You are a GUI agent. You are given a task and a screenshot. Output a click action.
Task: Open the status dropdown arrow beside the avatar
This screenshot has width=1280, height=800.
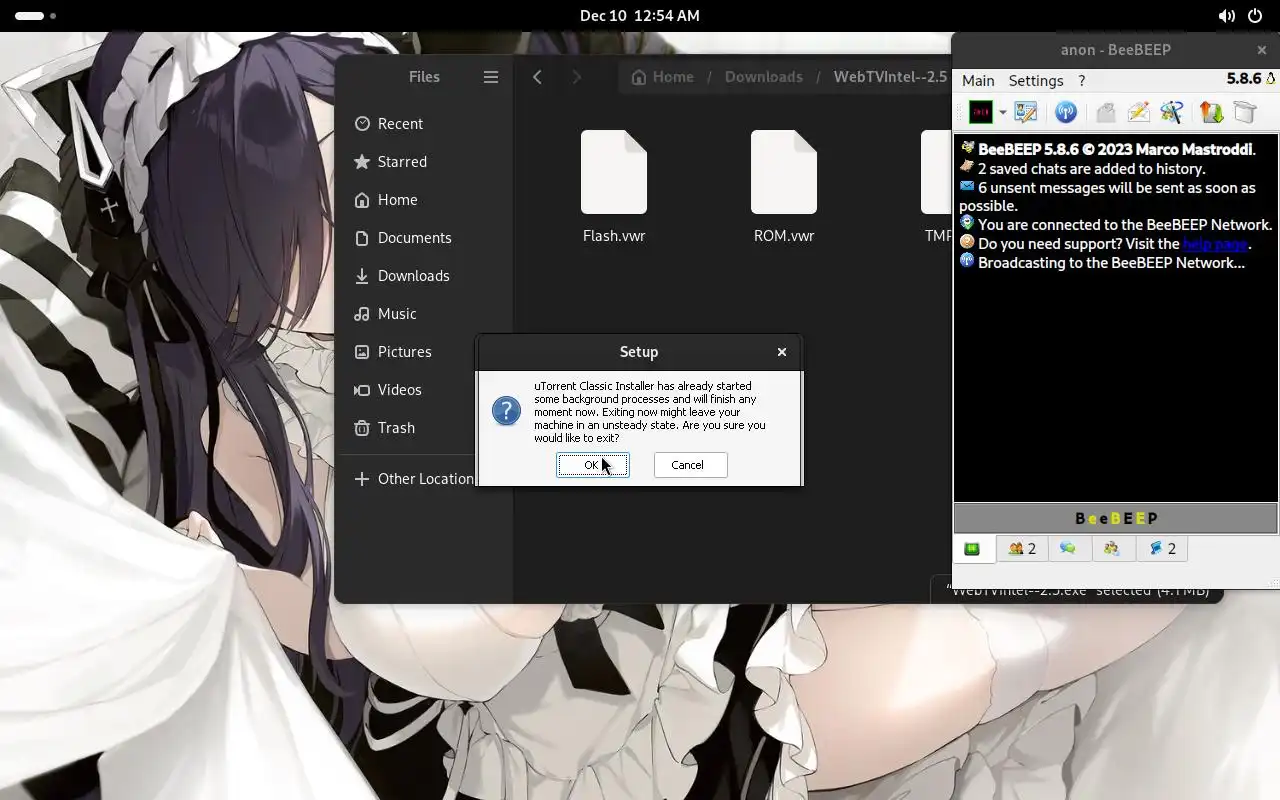tap(1002, 113)
